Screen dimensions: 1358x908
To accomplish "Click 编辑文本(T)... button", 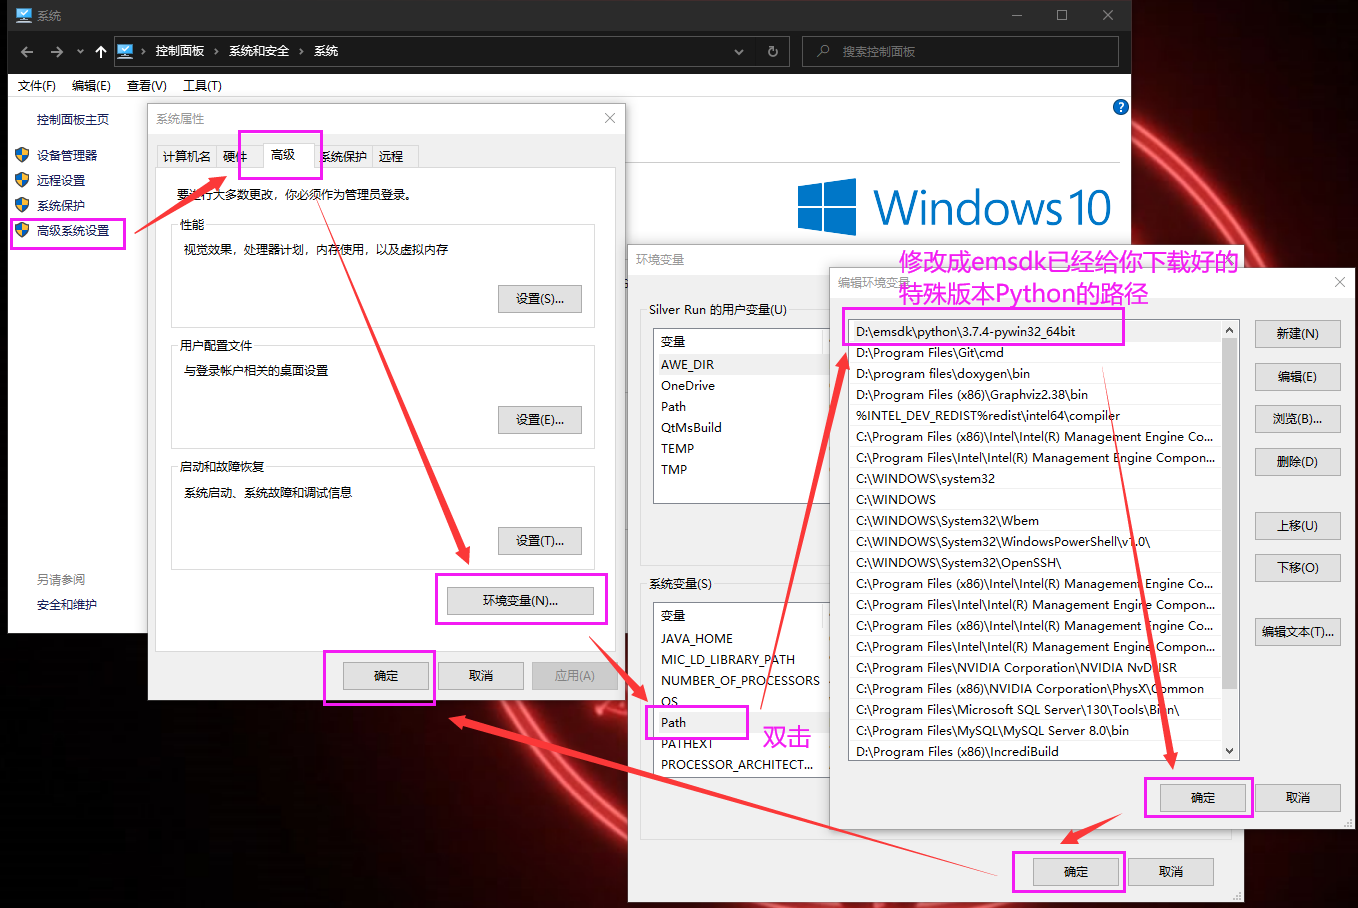I will 1297,632.
